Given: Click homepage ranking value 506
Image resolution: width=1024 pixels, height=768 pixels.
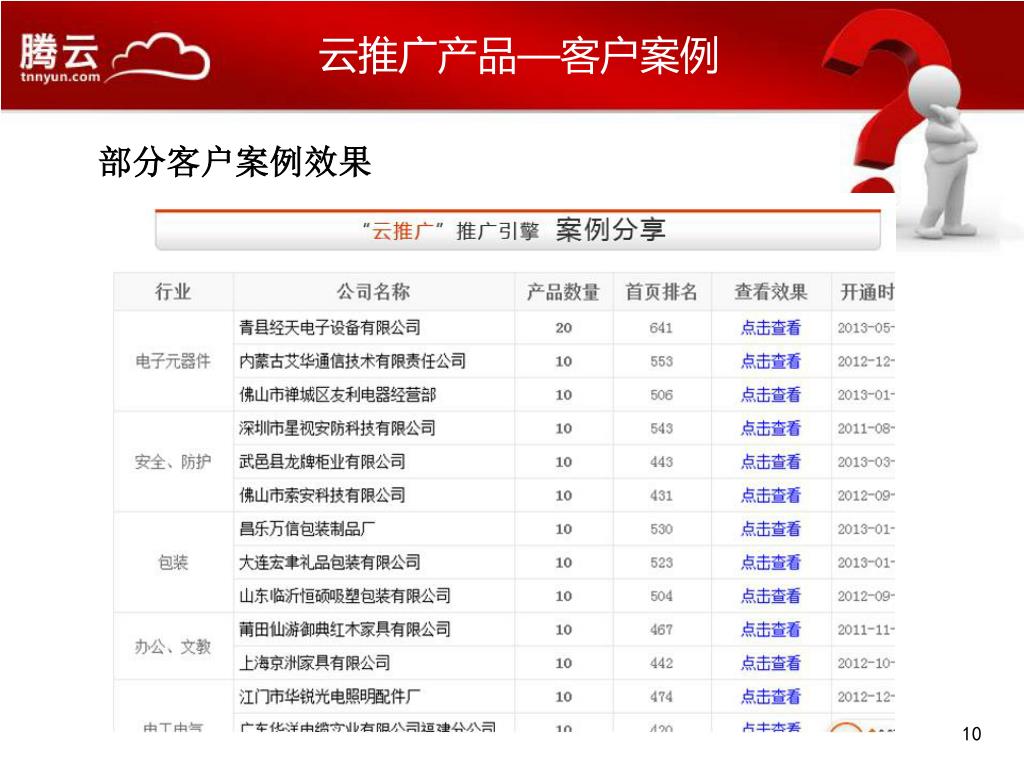Looking at the screenshot, I should point(661,395).
